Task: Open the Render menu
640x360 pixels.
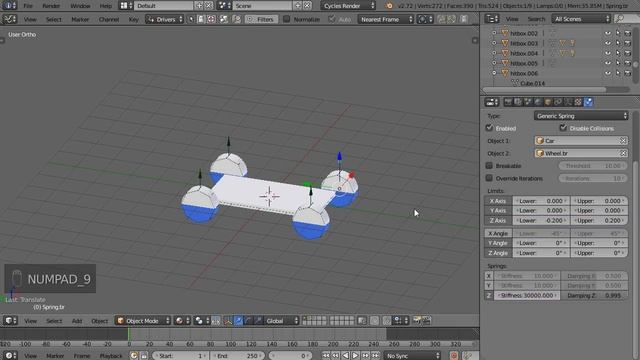Action: [51, 6]
